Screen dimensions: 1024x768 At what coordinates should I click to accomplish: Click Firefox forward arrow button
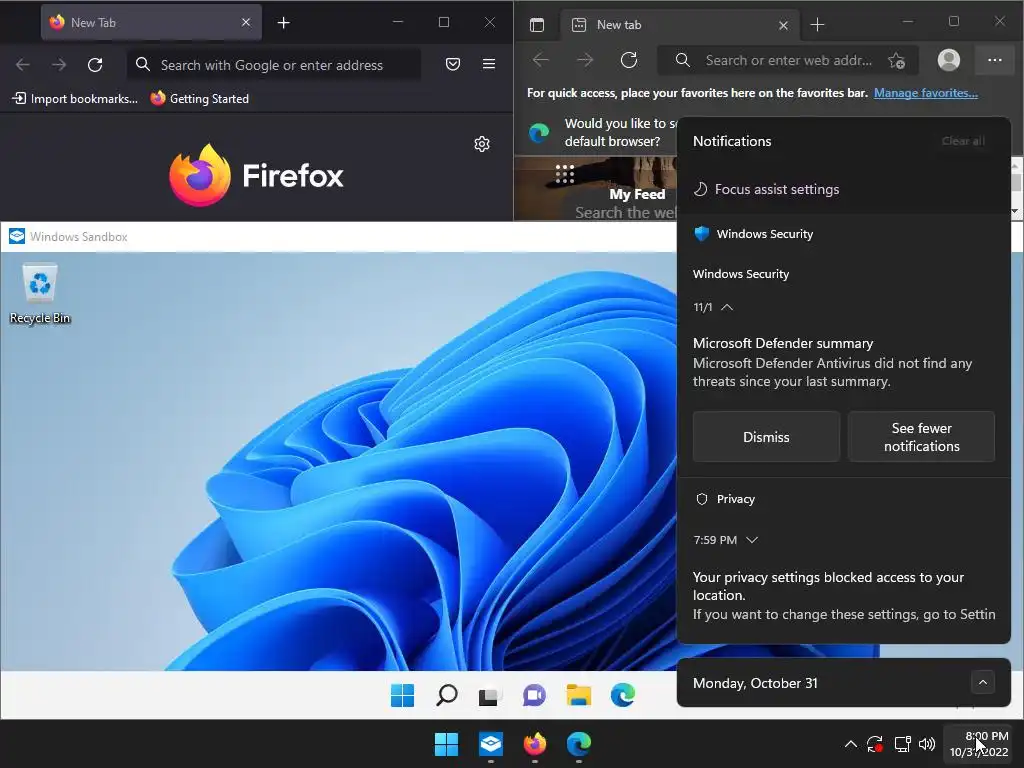click(59, 65)
